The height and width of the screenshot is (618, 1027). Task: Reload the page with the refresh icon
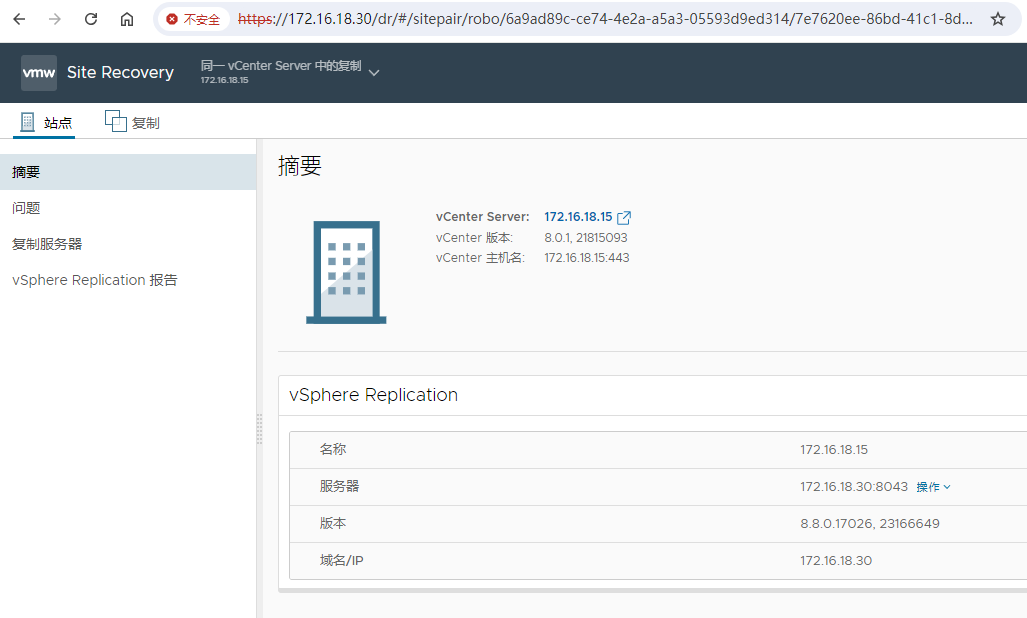pos(91,19)
